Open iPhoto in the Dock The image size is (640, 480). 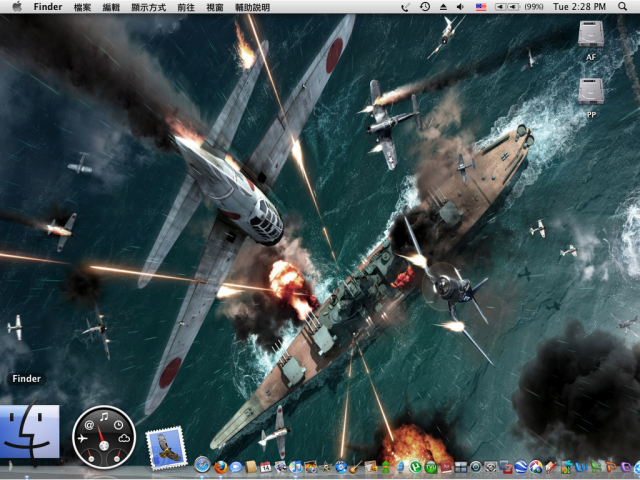point(311,467)
